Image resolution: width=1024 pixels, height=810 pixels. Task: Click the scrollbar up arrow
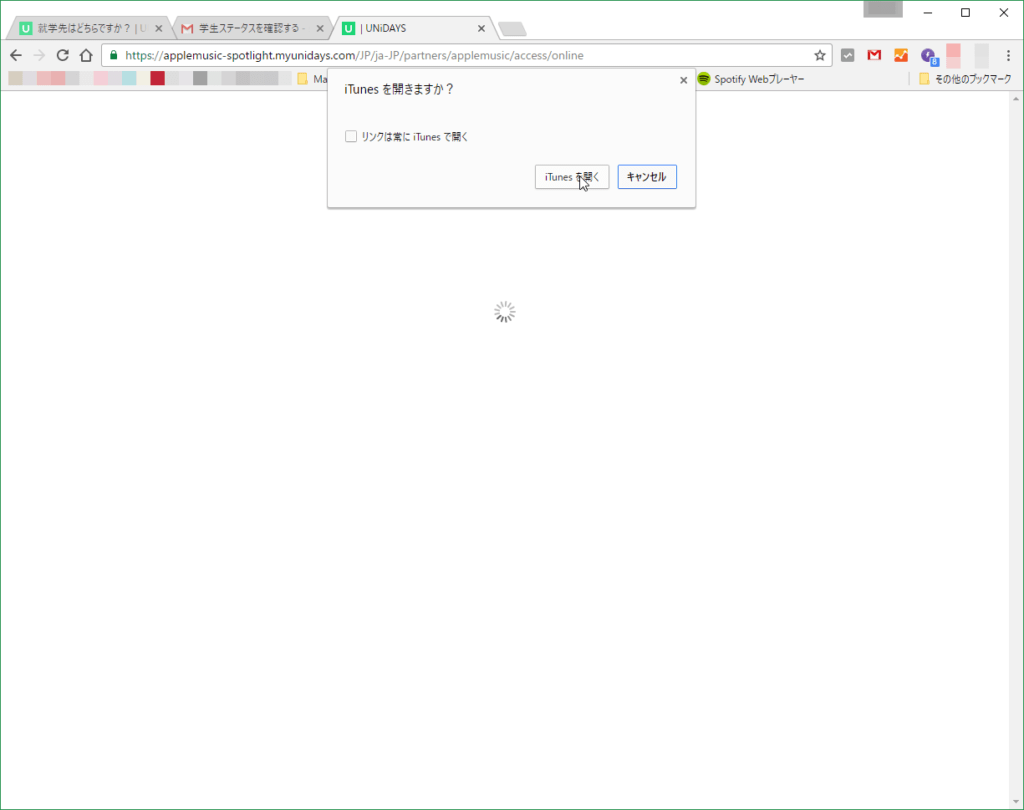click(1016, 99)
